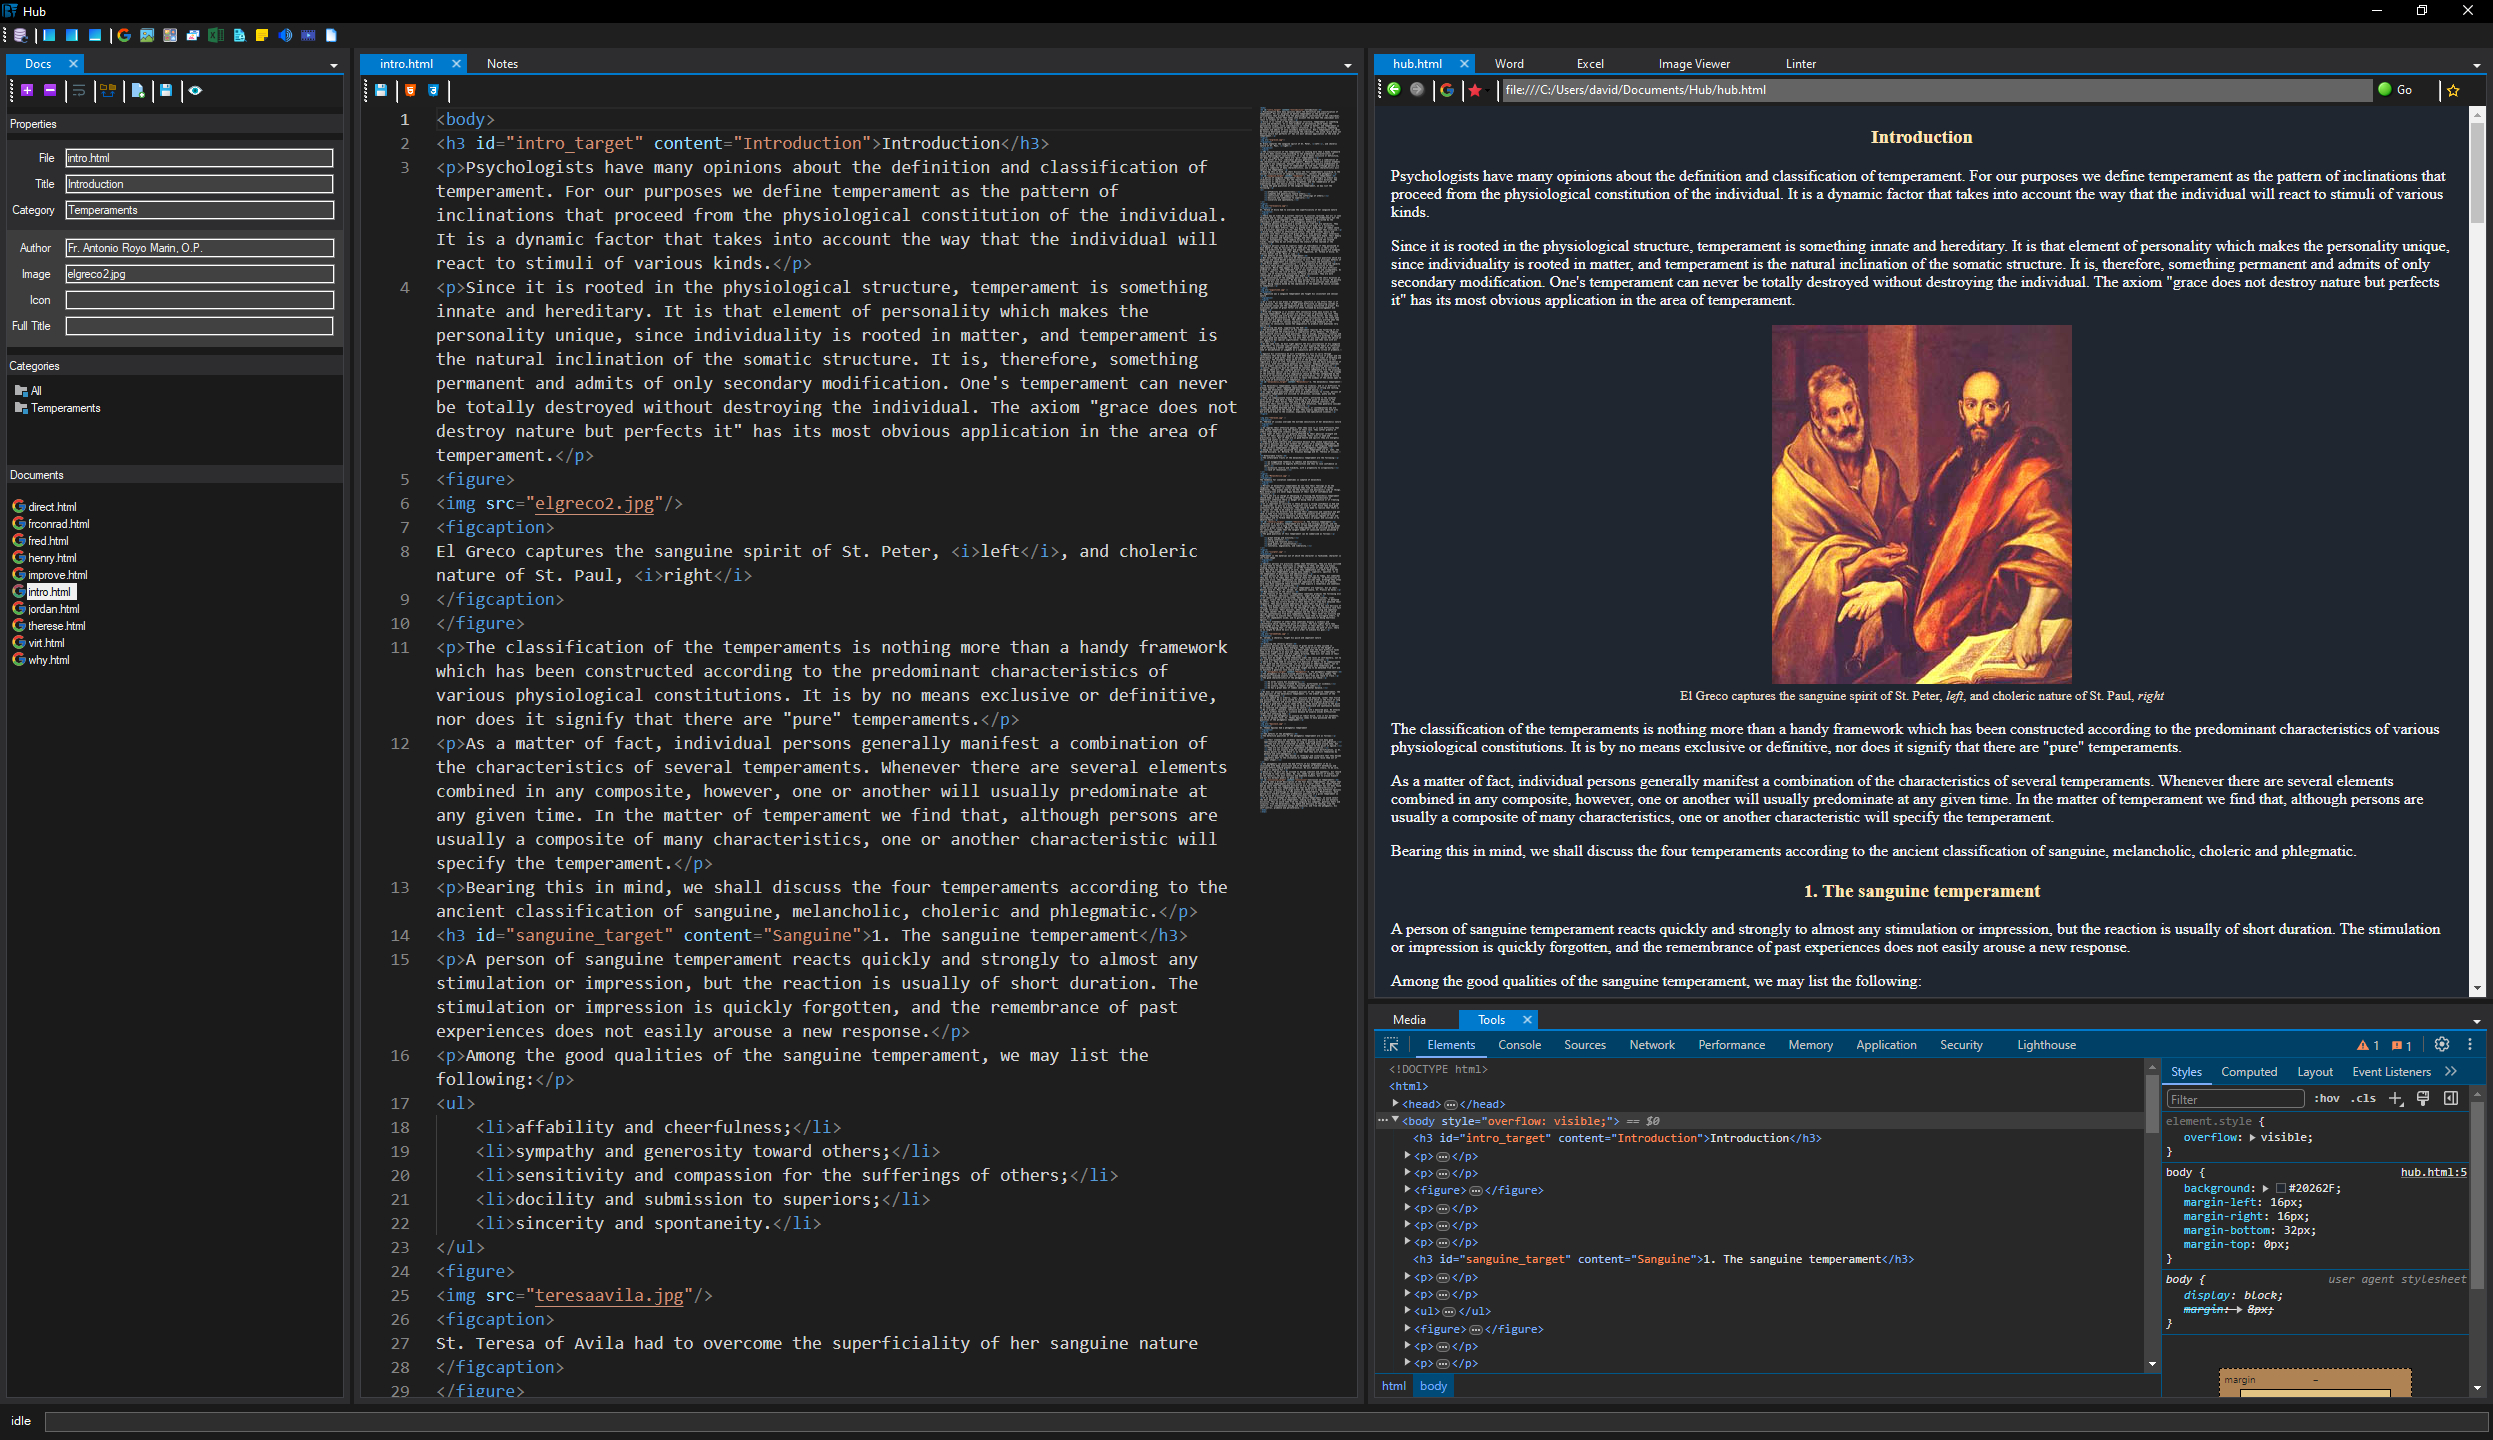Click the inspect element picker in DevTools
This screenshot has width=2493, height=1440.
click(1391, 1045)
